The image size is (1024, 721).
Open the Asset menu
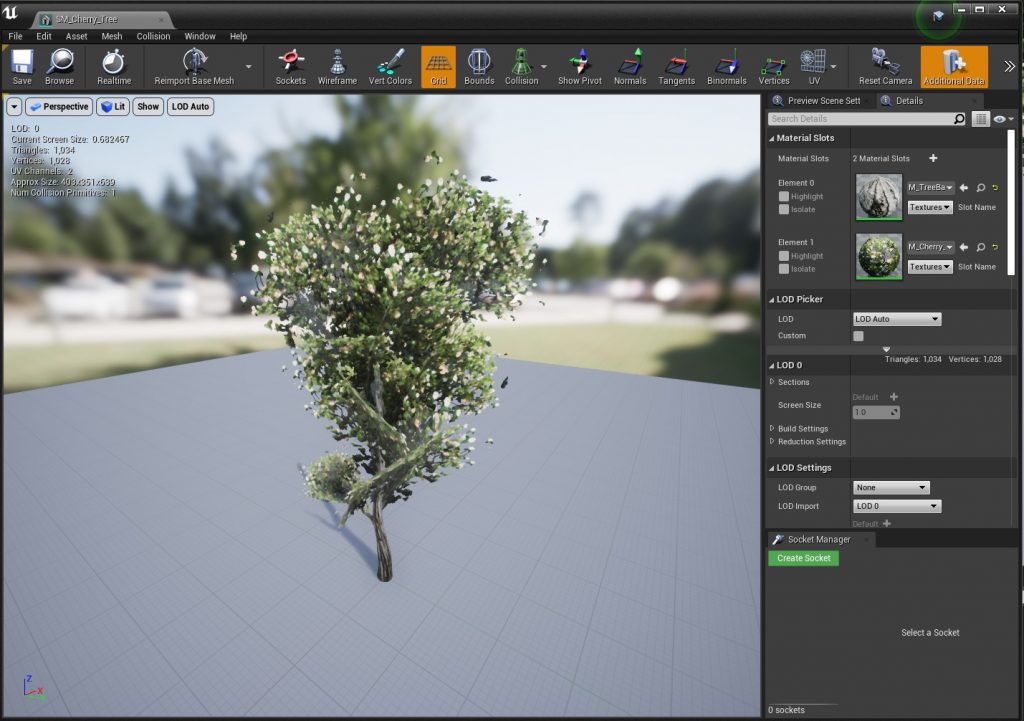coord(76,36)
